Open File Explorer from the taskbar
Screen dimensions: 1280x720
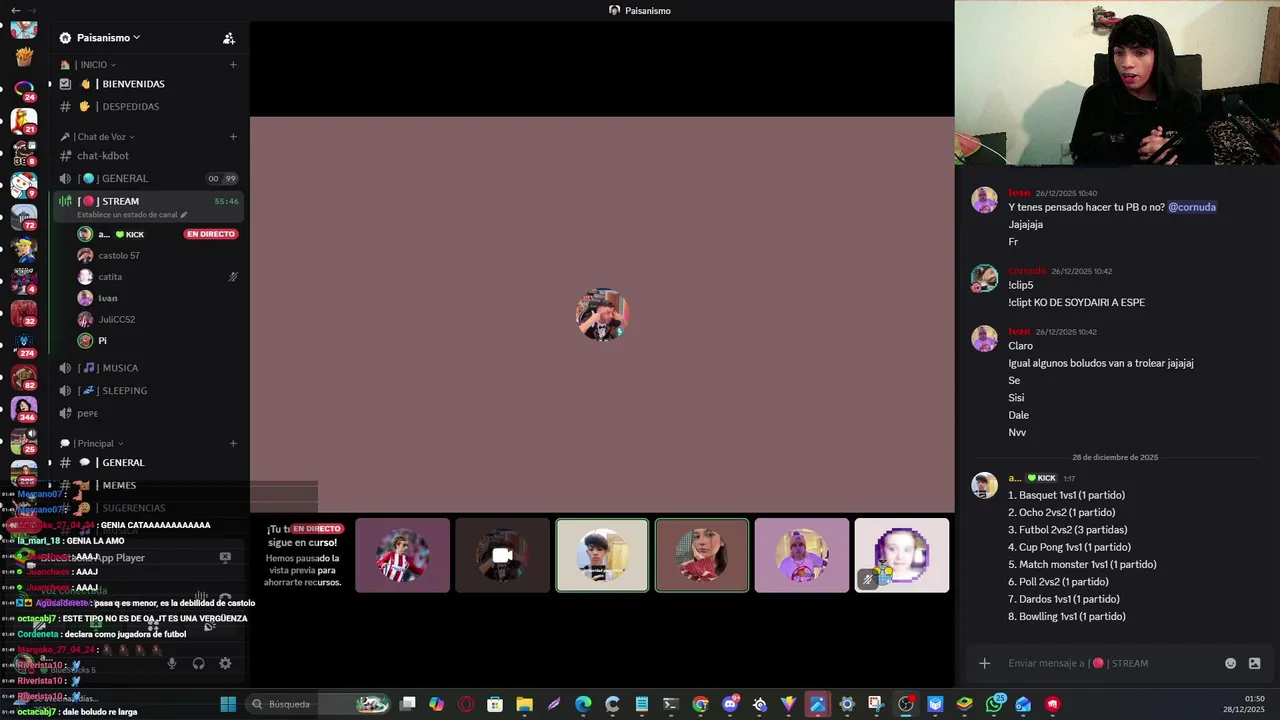coord(524,704)
